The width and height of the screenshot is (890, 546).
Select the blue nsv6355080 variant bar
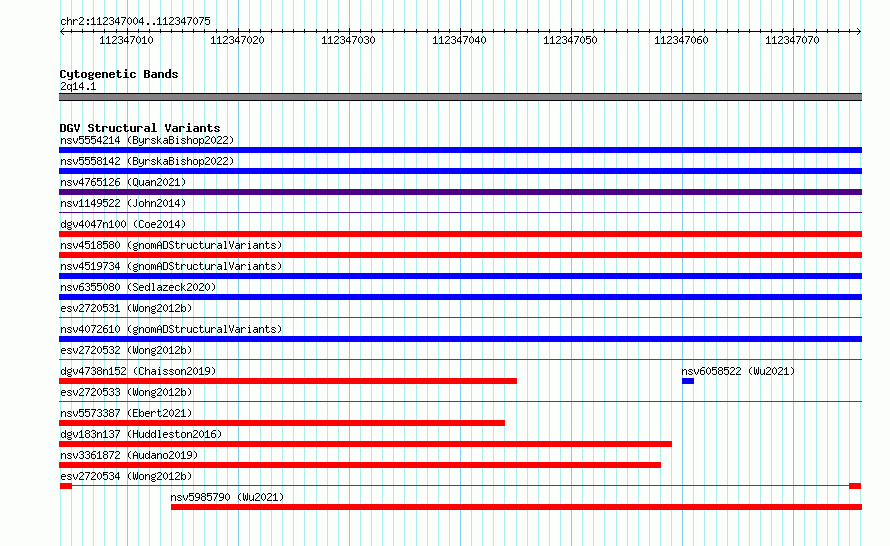tap(460, 297)
